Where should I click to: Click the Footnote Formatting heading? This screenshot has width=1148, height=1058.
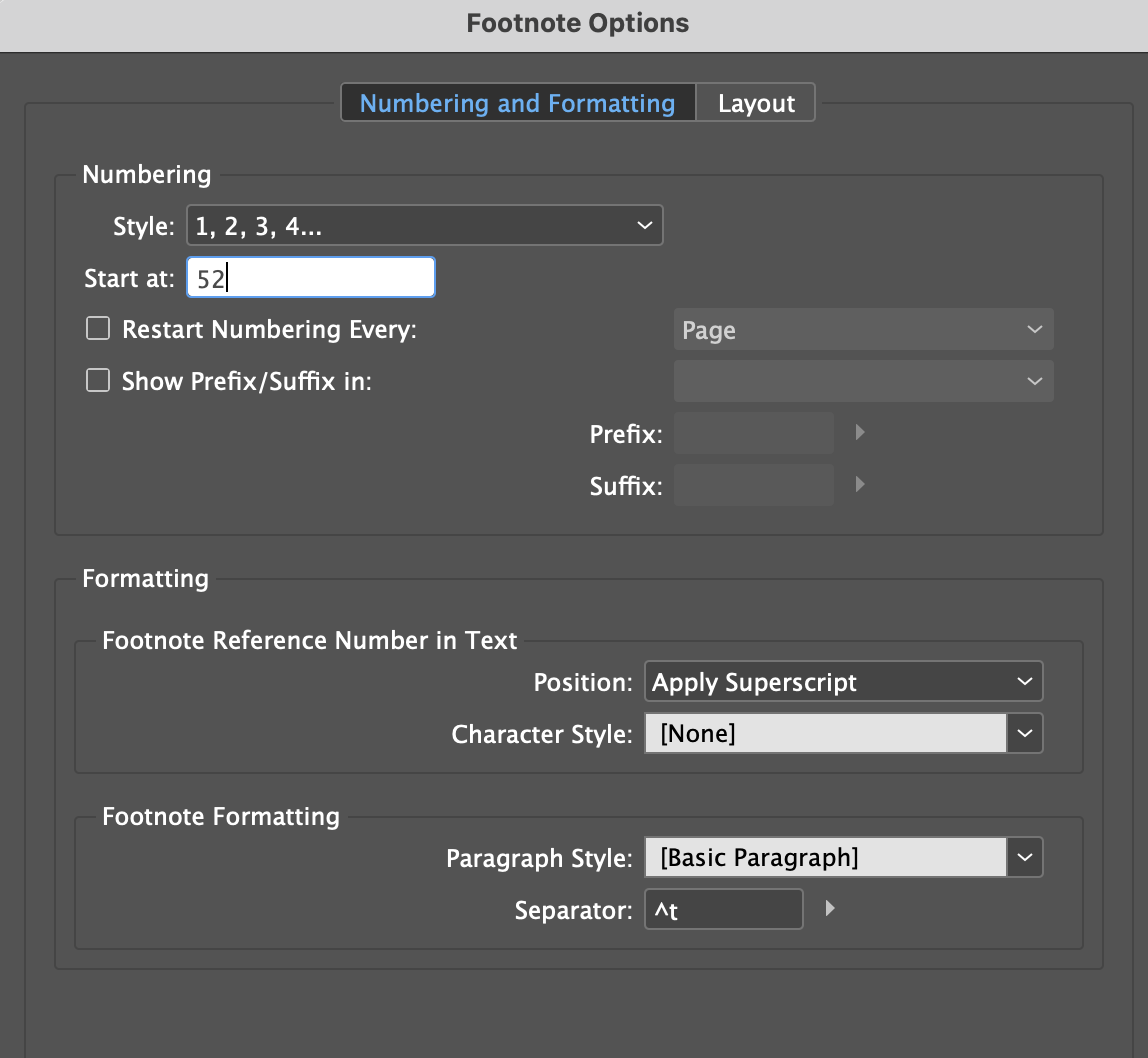tap(221, 816)
